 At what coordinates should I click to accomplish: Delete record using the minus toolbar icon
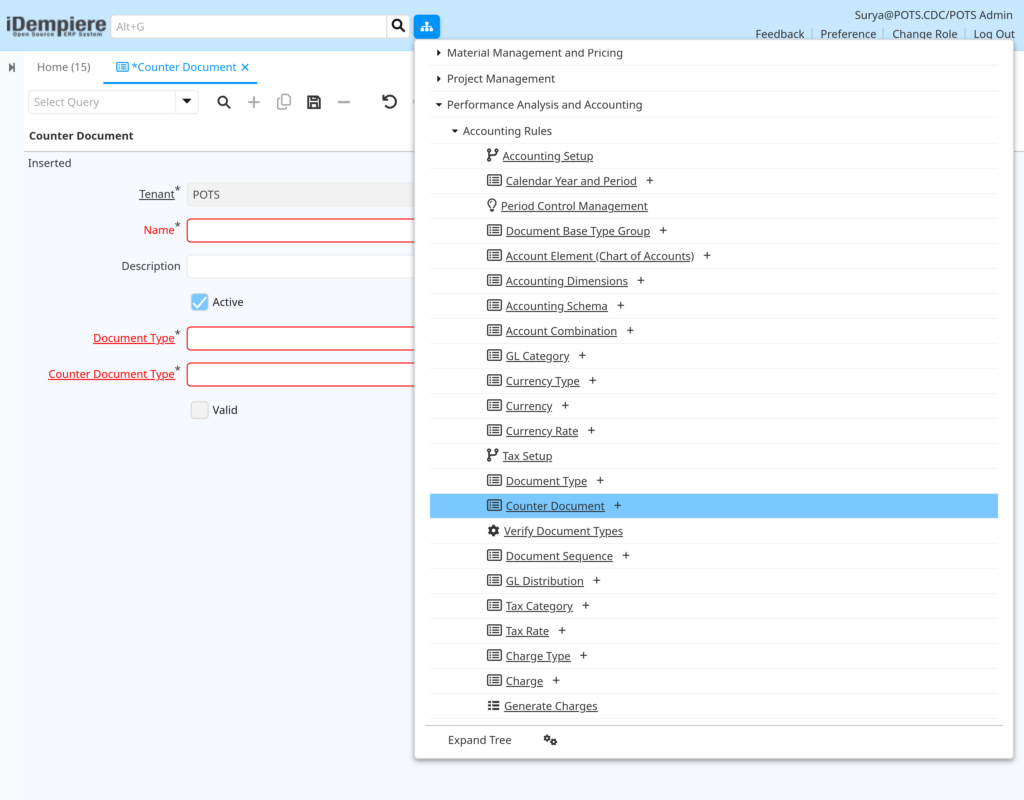(x=344, y=103)
